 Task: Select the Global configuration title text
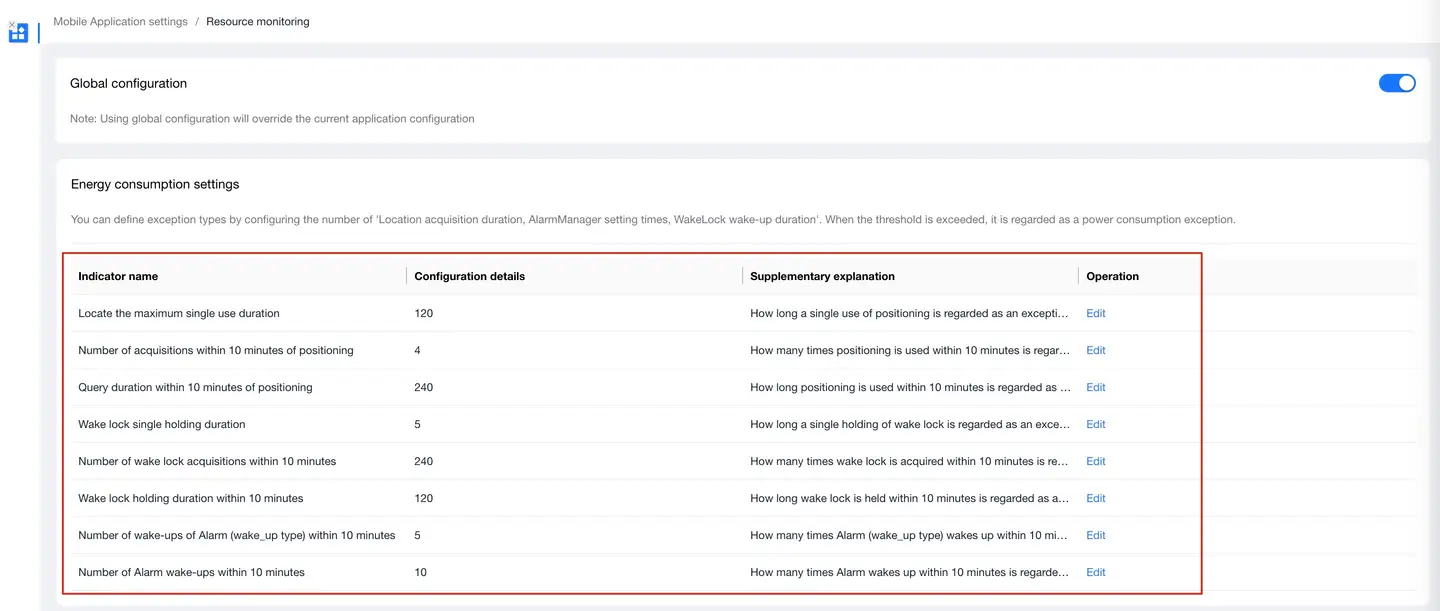[x=128, y=83]
